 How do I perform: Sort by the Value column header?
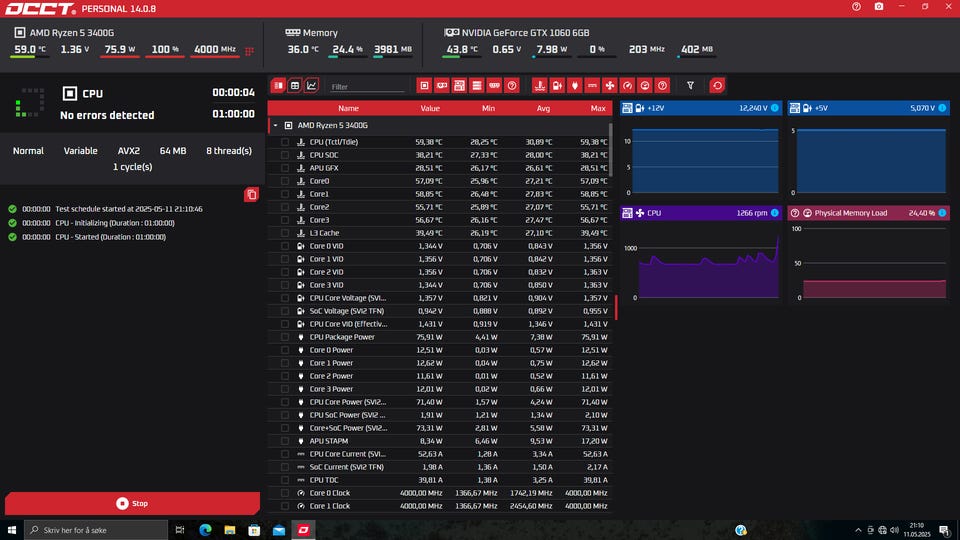(430, 108)
